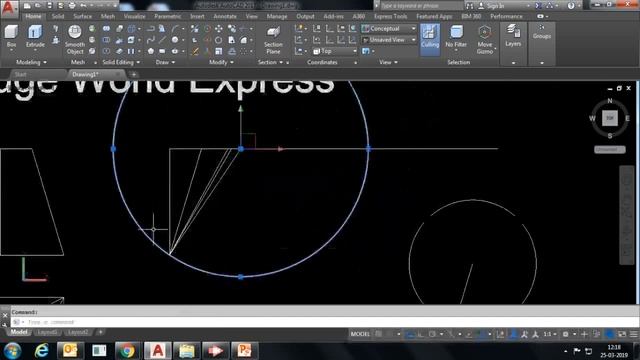Open the Unsaved View dropdown
640x360 pixels.
(x=389, y=40)
